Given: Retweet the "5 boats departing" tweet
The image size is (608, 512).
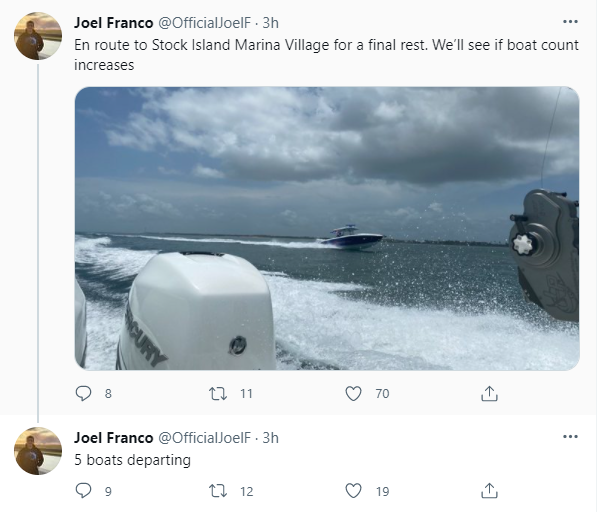Looking at the screenshot, I should 217,491.
